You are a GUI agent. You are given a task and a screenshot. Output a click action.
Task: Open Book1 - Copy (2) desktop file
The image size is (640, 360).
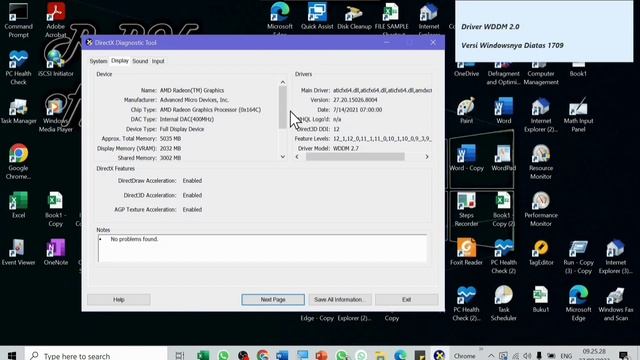click(503, 209)
